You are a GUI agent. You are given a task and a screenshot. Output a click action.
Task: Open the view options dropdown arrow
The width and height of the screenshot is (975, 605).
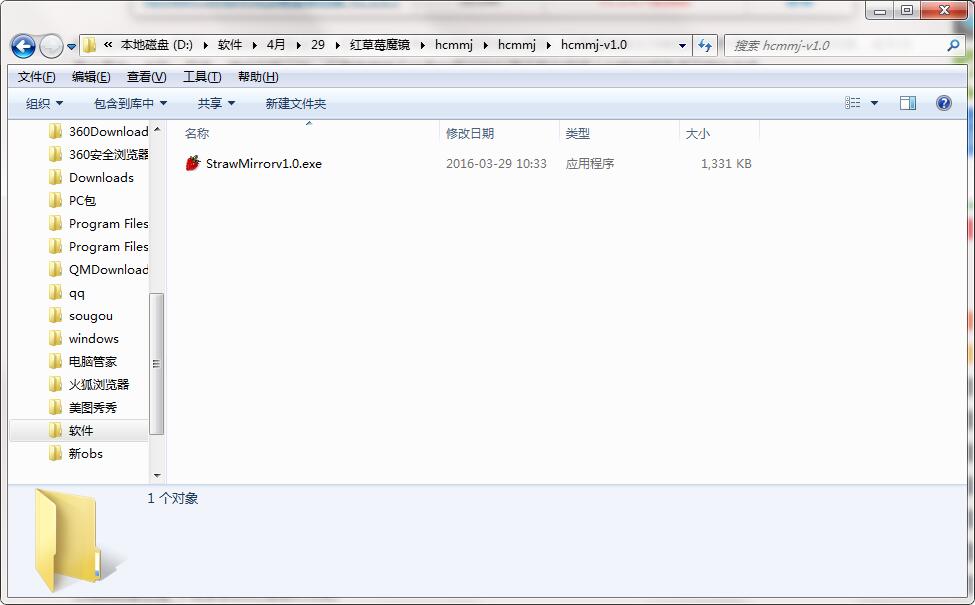point(874,103)
